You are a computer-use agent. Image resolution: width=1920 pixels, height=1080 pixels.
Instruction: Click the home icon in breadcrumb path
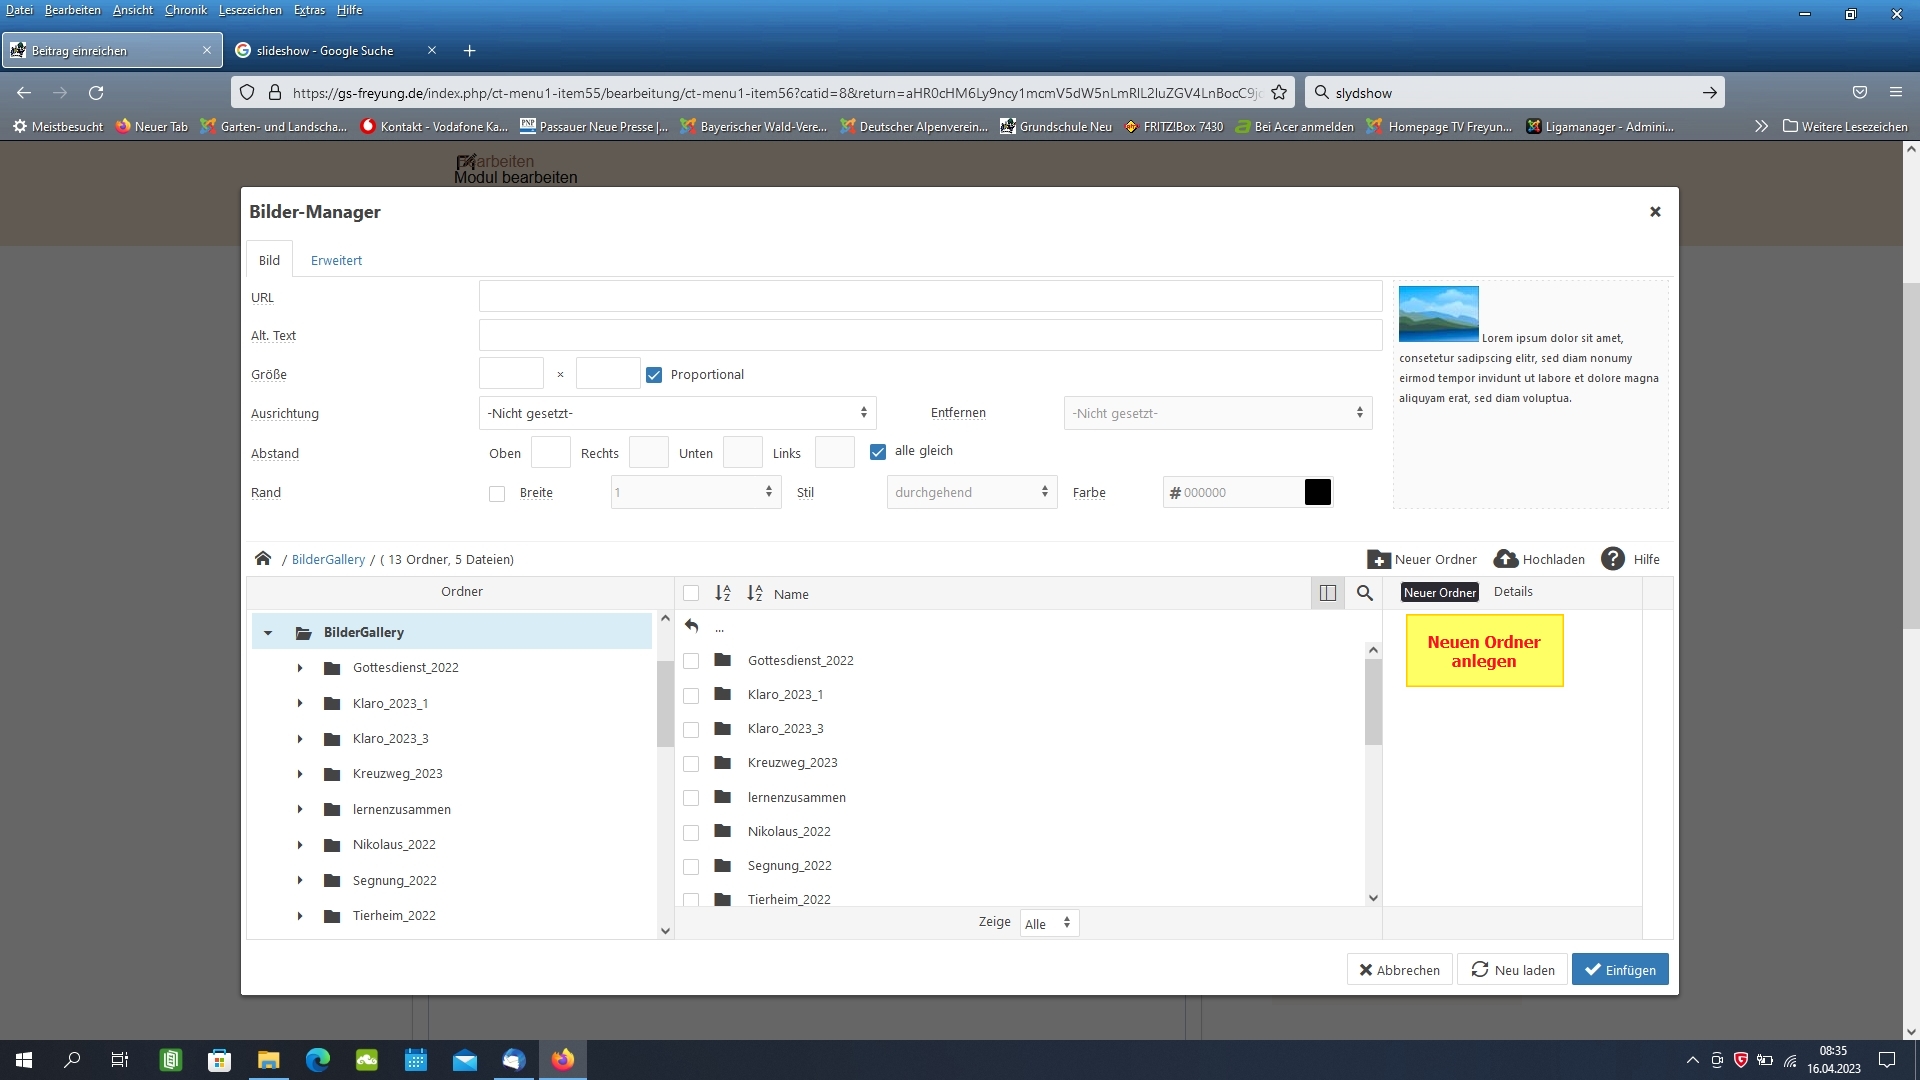tap(263, 558)
